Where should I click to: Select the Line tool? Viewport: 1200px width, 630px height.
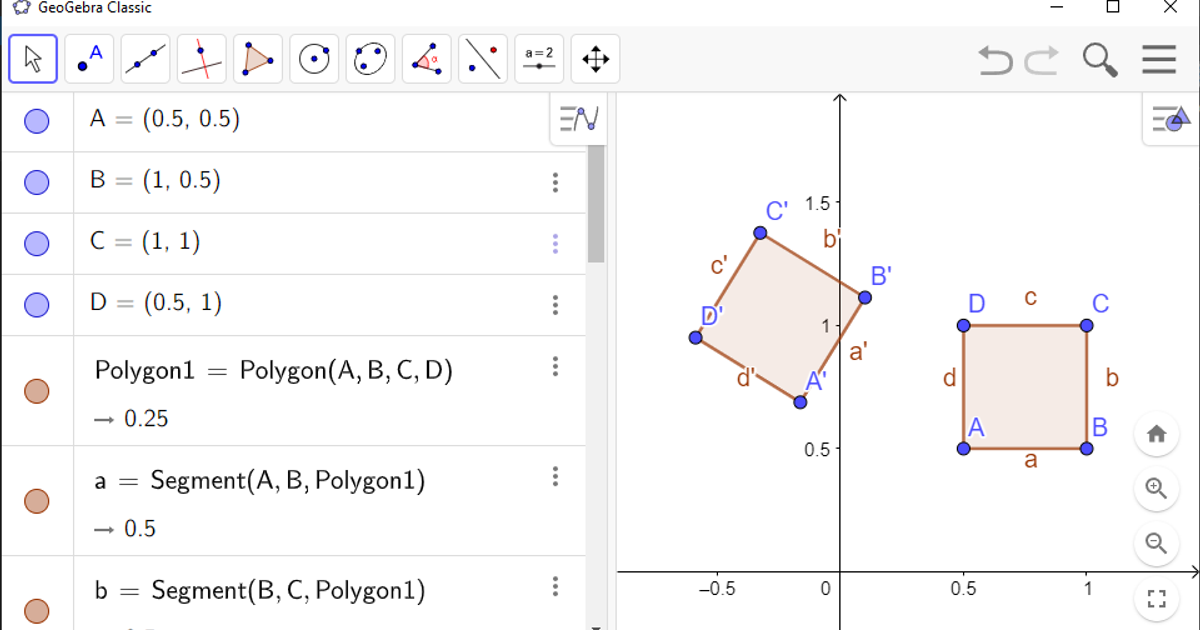[145, 59]
